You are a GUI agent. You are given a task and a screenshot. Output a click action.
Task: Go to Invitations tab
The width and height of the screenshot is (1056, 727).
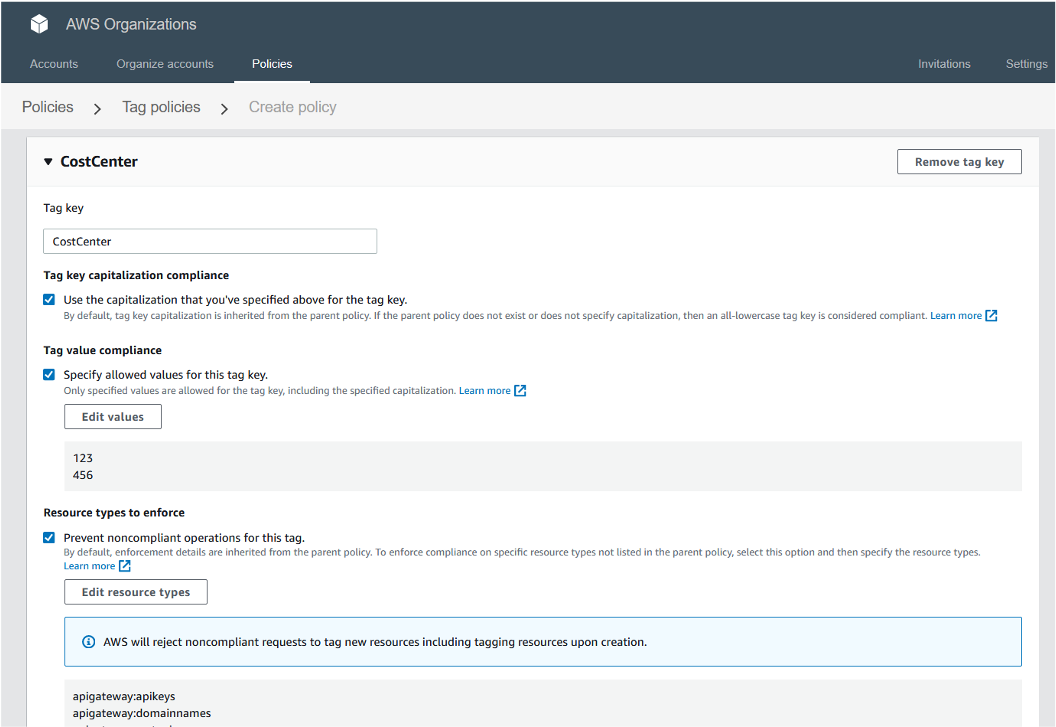pos(944,64)
